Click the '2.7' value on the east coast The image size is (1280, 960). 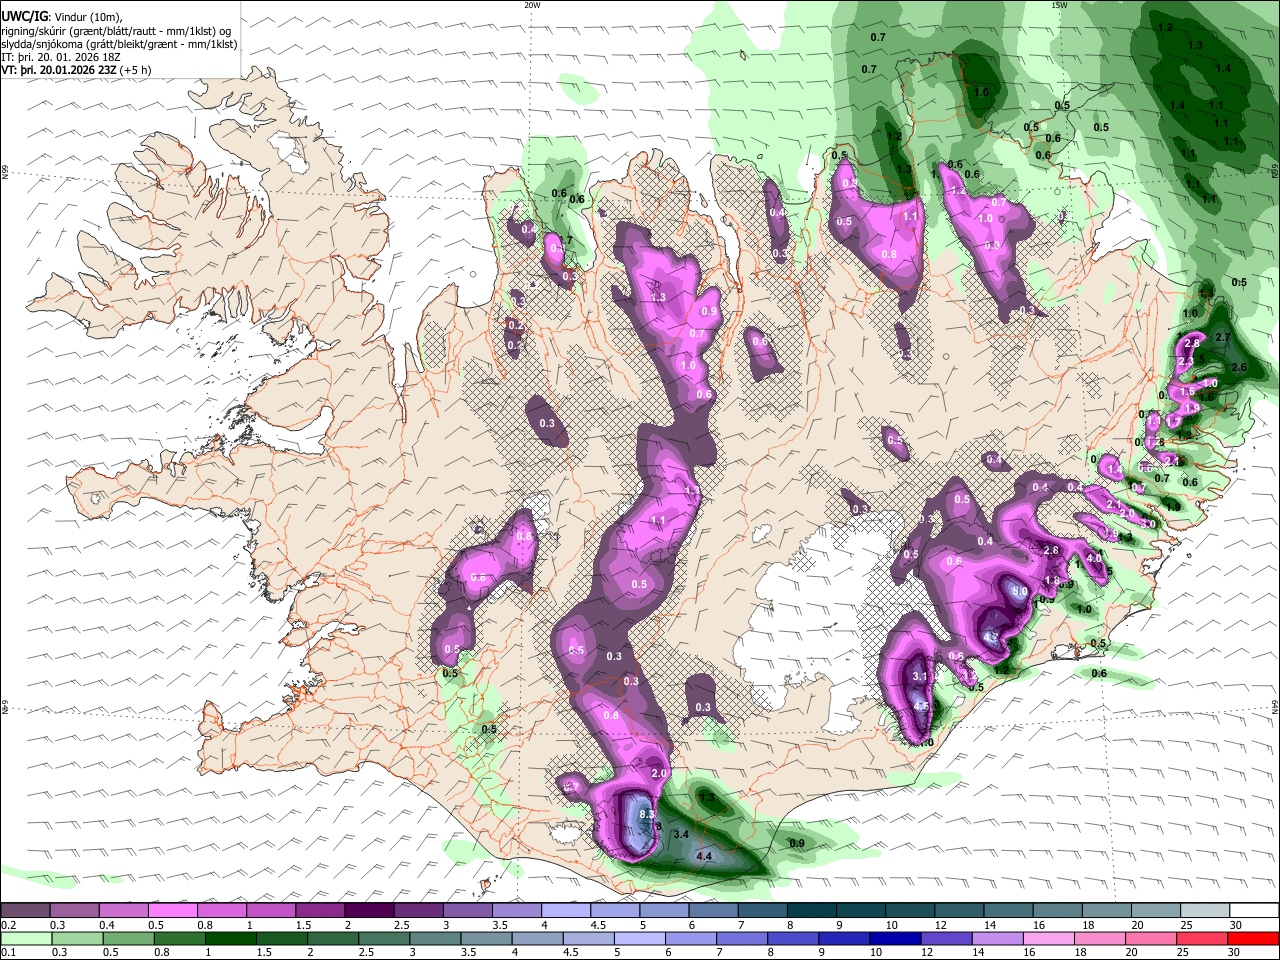pyautogui.click(x=1221, y=338)
